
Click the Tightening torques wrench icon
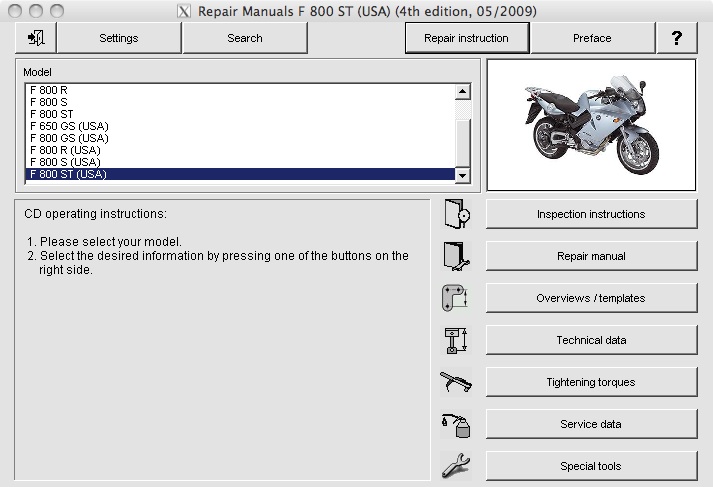tap(456, 382)
